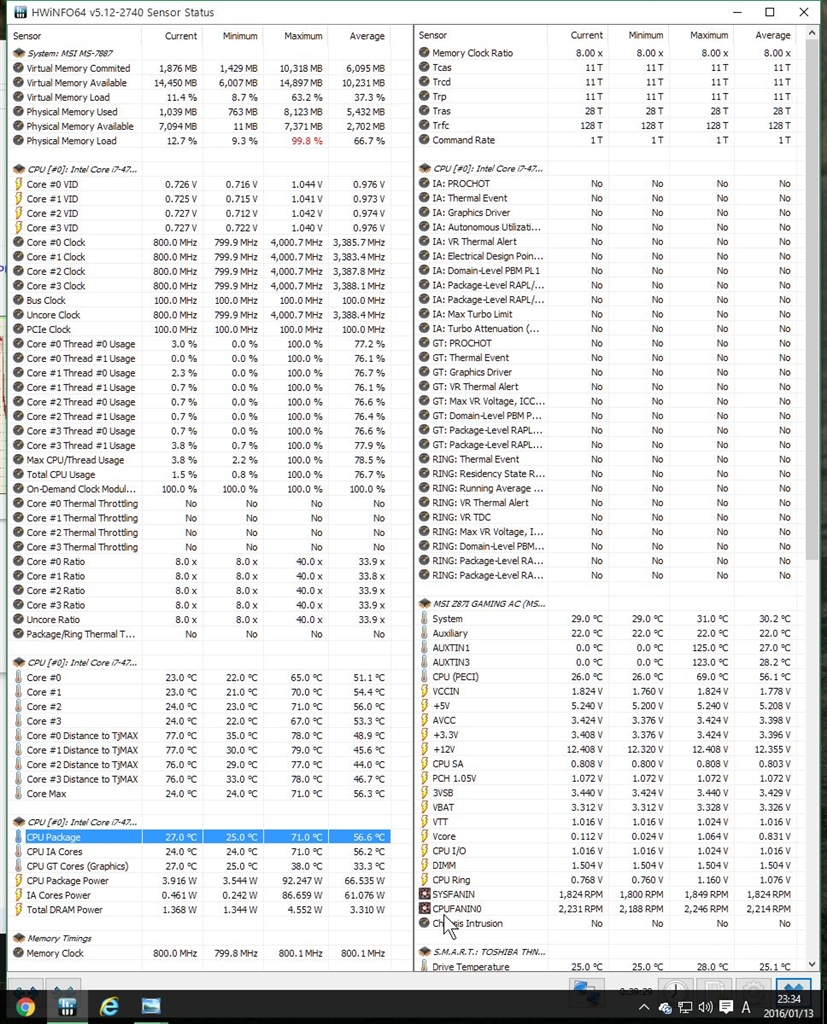This screenshot has height=1024, width=827.
Task: Click the bolt icon beside Core #0 VID
Action: coord(19,184)
